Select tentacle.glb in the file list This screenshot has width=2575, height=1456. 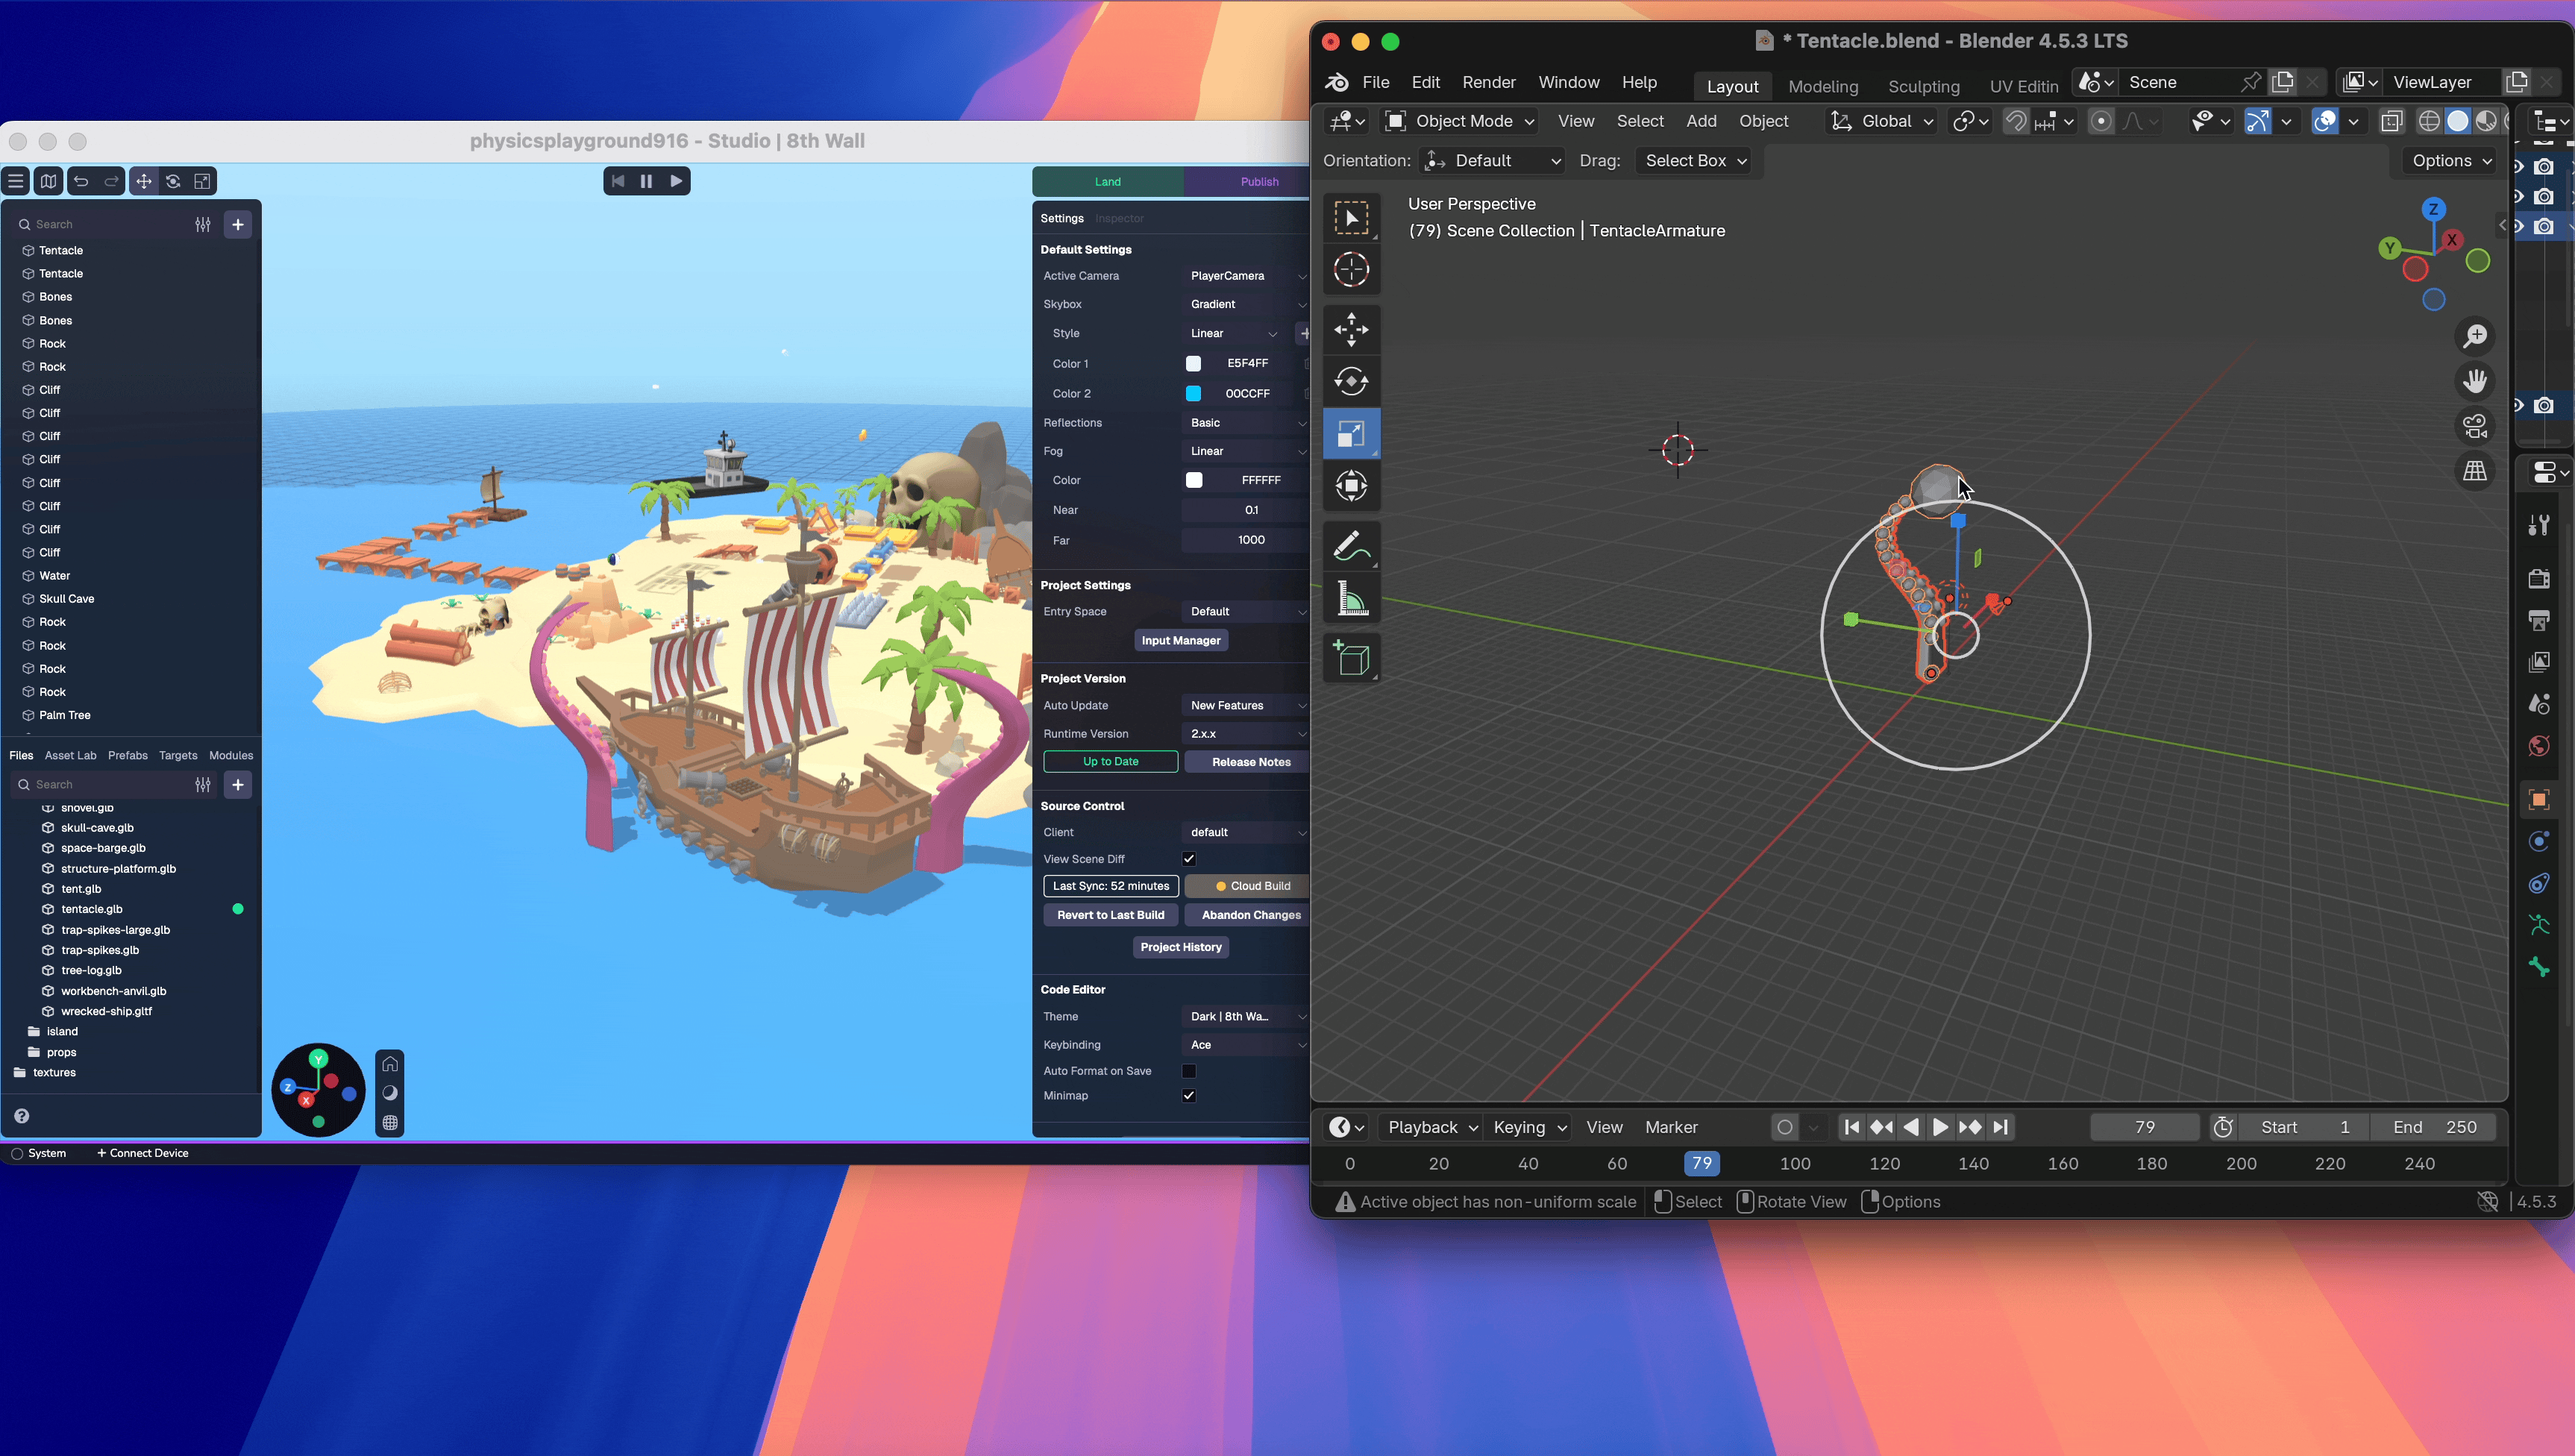click(x=92, y=909)
